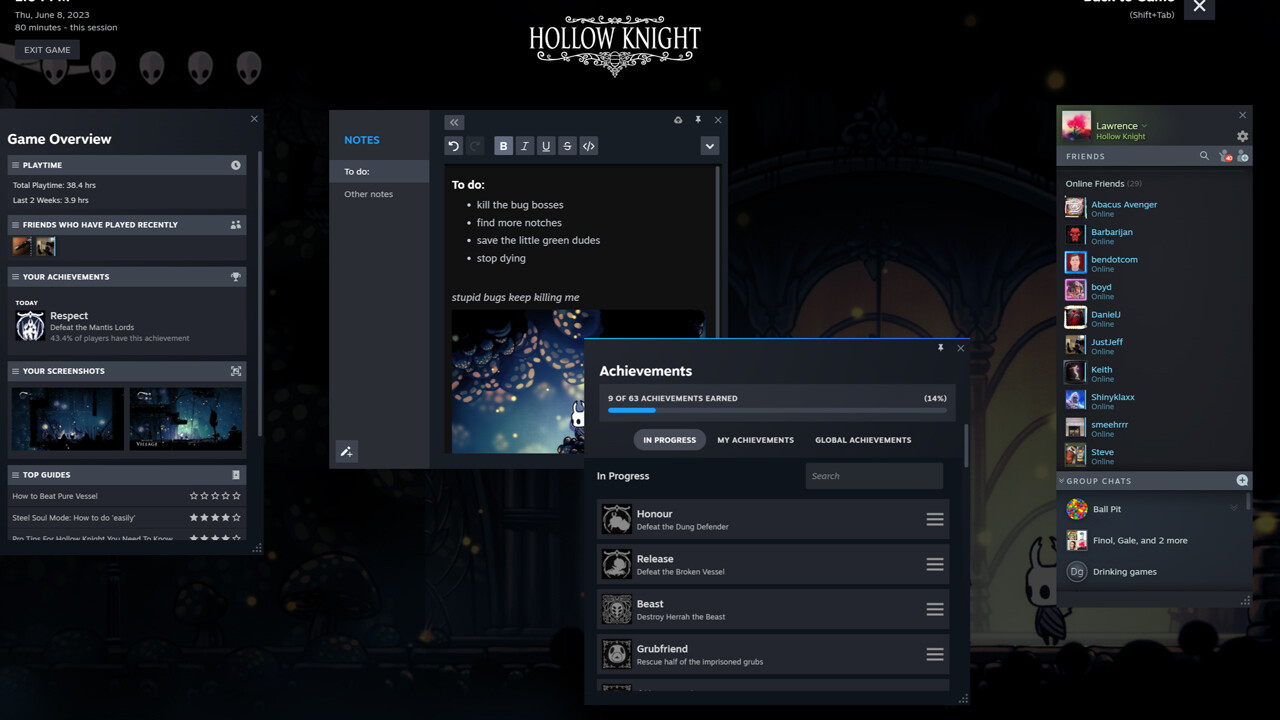This screenshot has height=720, width=1280.
Task: Open the Grubfriend achievement menu icon
Action: pyautogui.click(x=935, y=654)
